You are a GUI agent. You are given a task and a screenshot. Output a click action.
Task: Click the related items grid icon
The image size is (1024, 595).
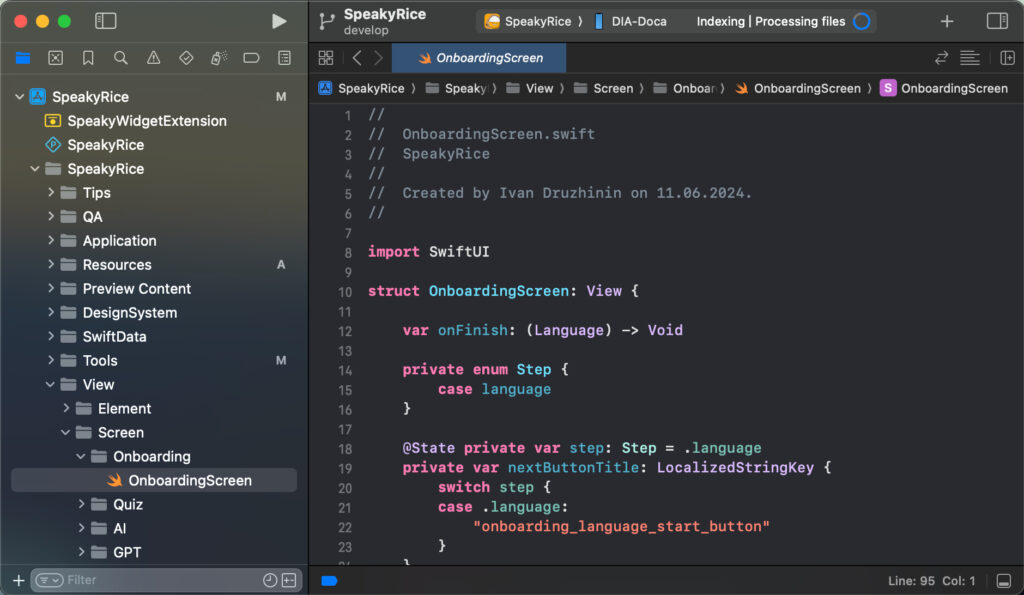[326, 58]
